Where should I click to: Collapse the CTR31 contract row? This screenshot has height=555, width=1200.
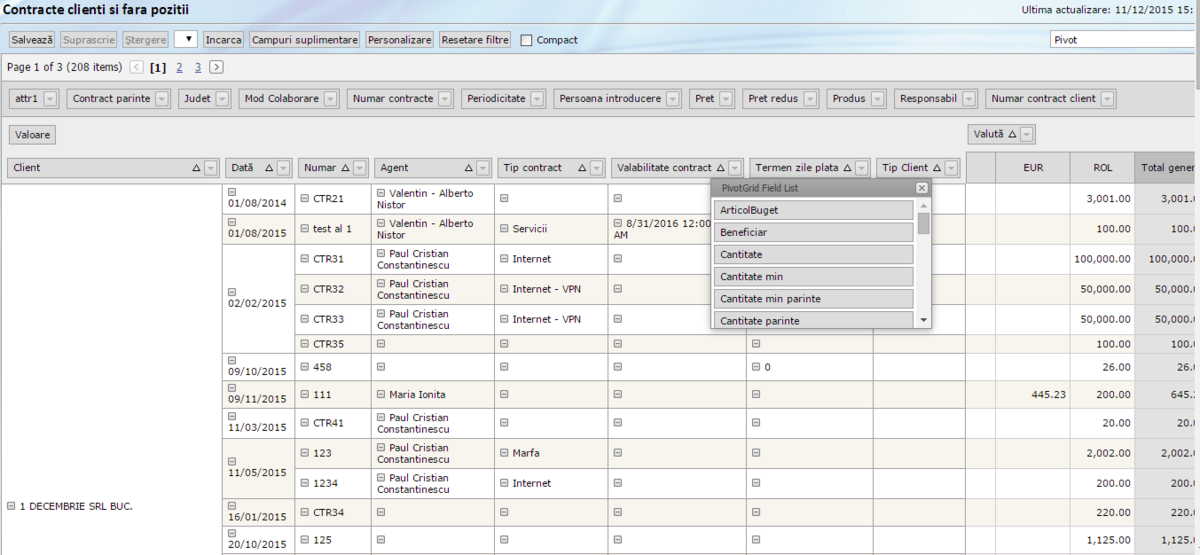(x=305, y=259)
